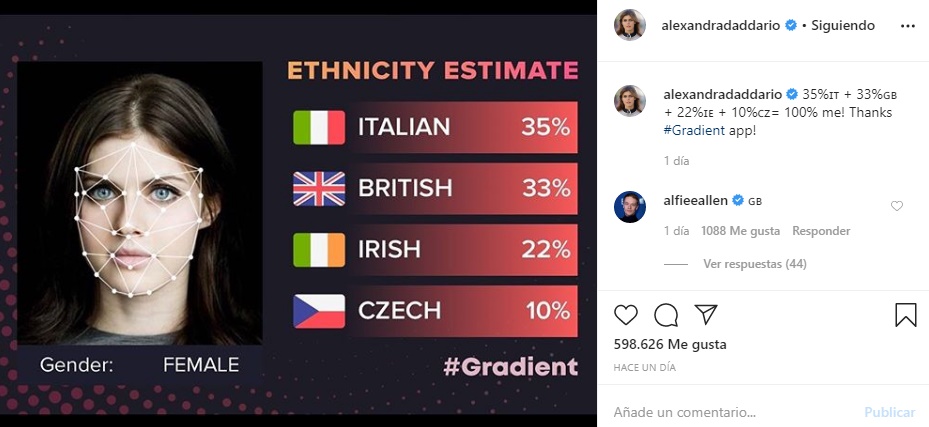Open the caption profile avatar
Screen dimensions: 929x427
pyautogui.click(x=630, y=101)
